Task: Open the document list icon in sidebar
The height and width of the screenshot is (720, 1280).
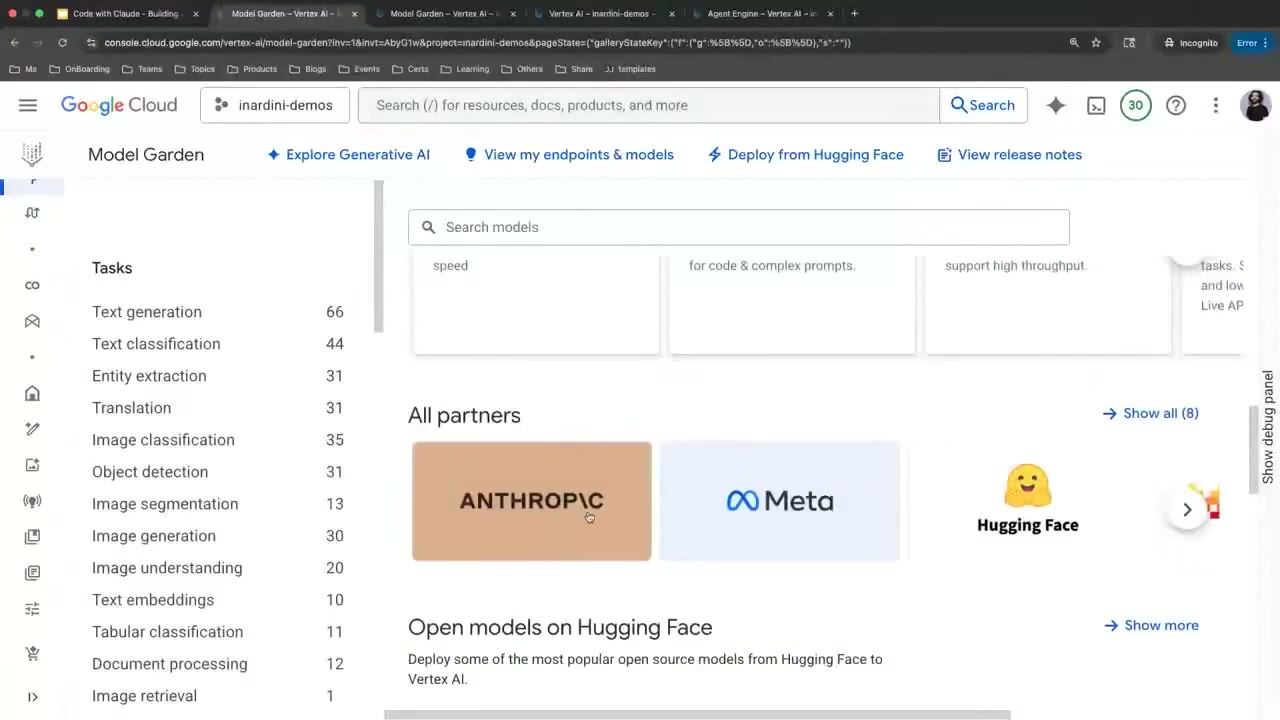Action: pyautogui.click(x=32, y=573)
